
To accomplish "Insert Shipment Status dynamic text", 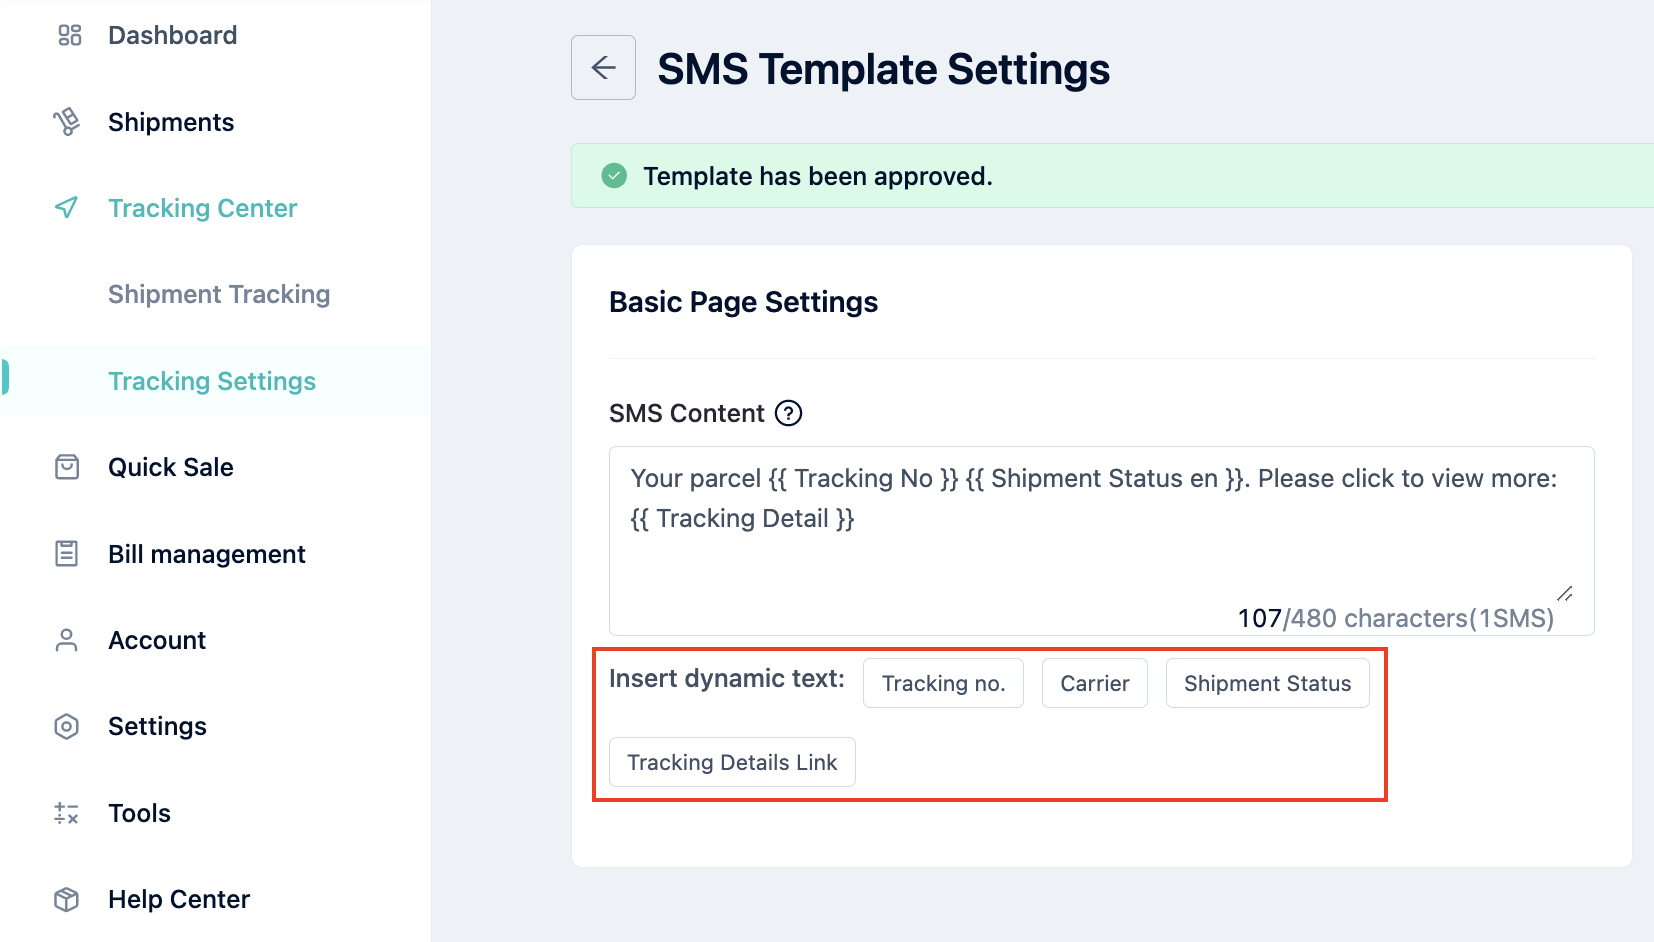I will tap(1268, 683).
